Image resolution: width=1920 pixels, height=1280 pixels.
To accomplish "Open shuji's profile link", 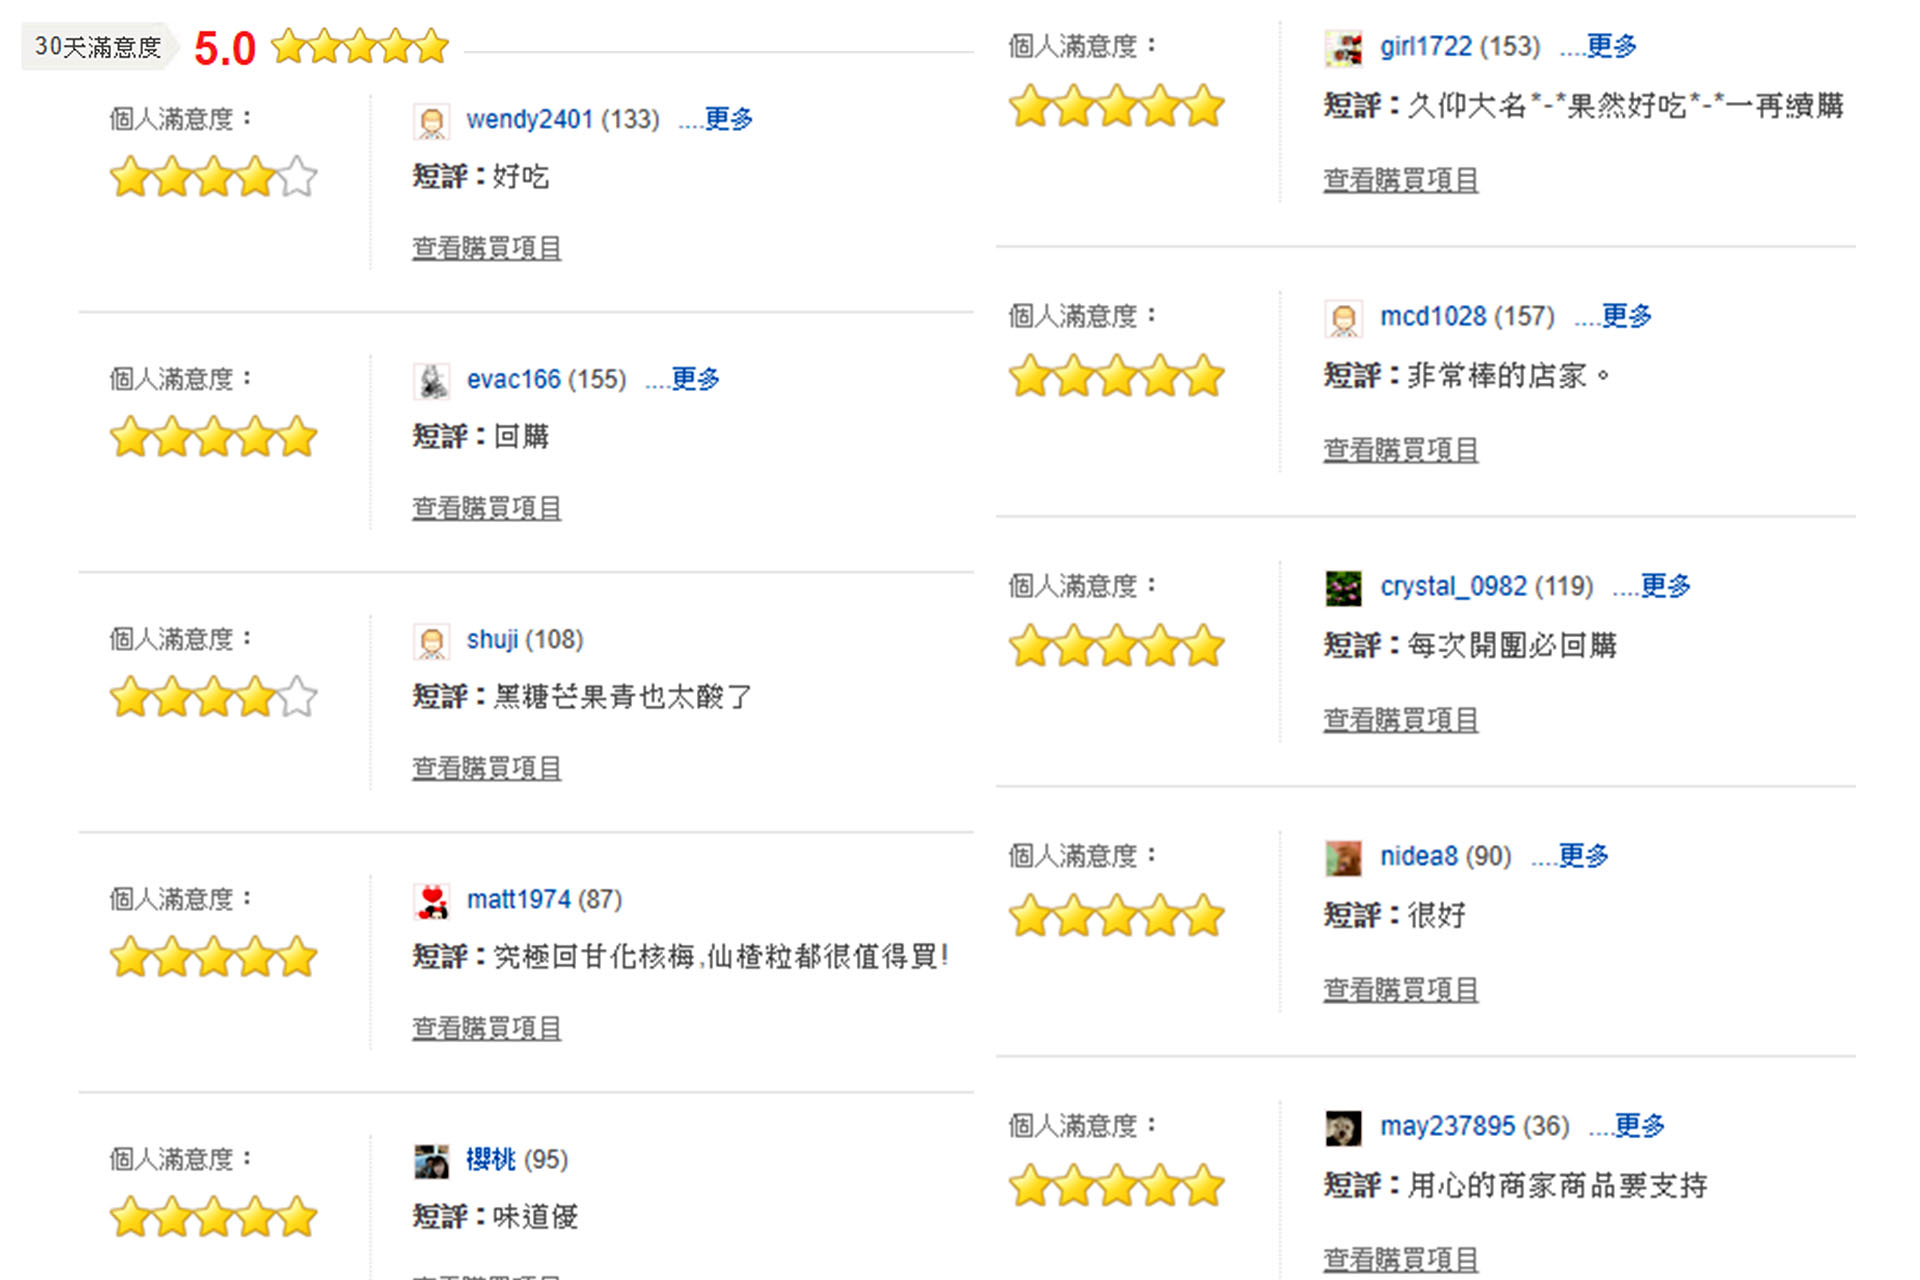I will tap(492, 639).
